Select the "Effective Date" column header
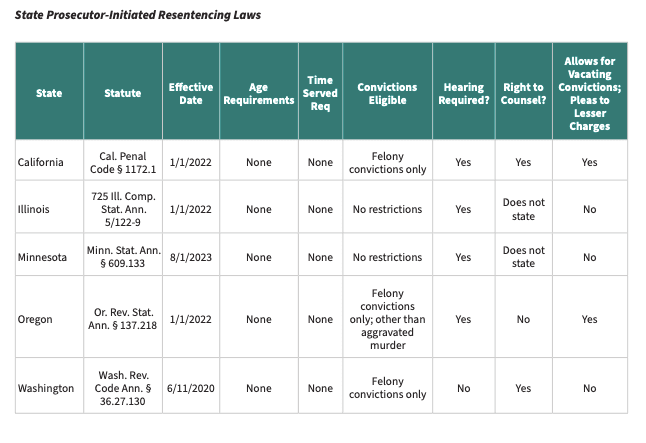 click(x=190, y=94)
